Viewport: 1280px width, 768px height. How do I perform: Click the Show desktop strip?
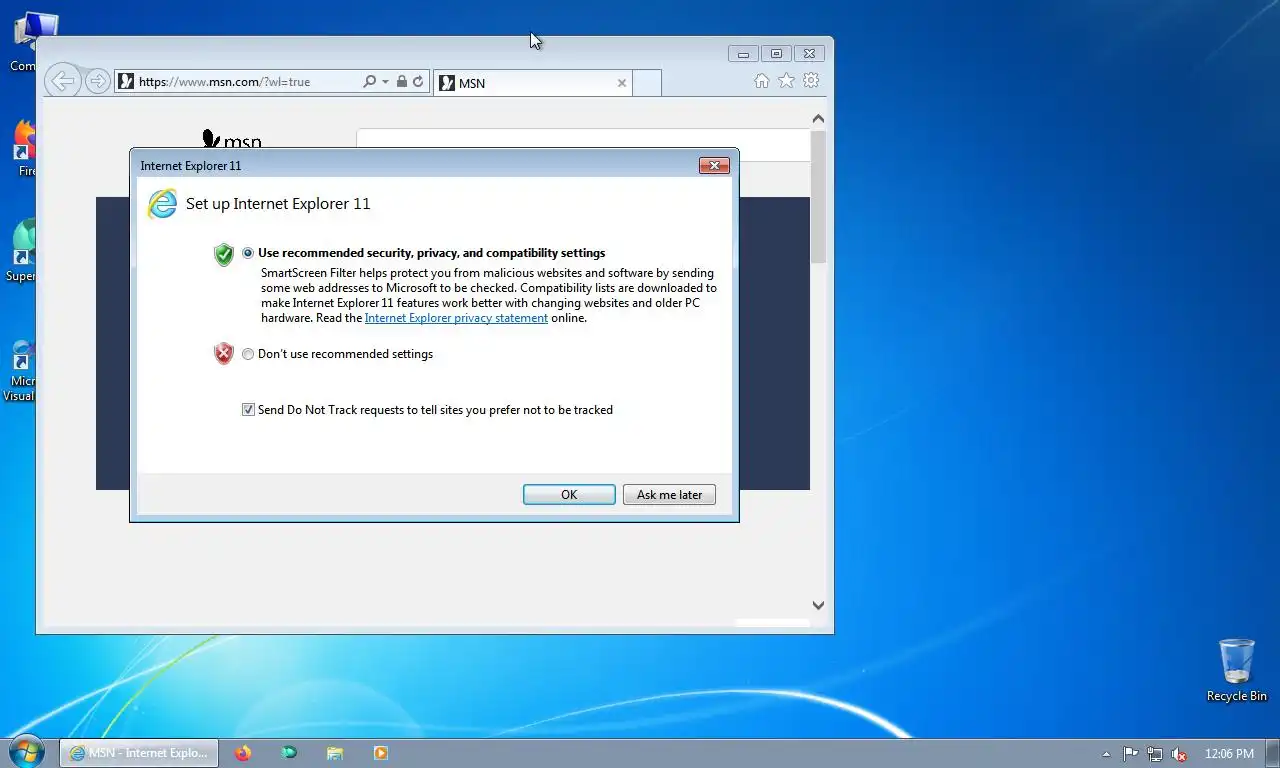pos(1273,753)
